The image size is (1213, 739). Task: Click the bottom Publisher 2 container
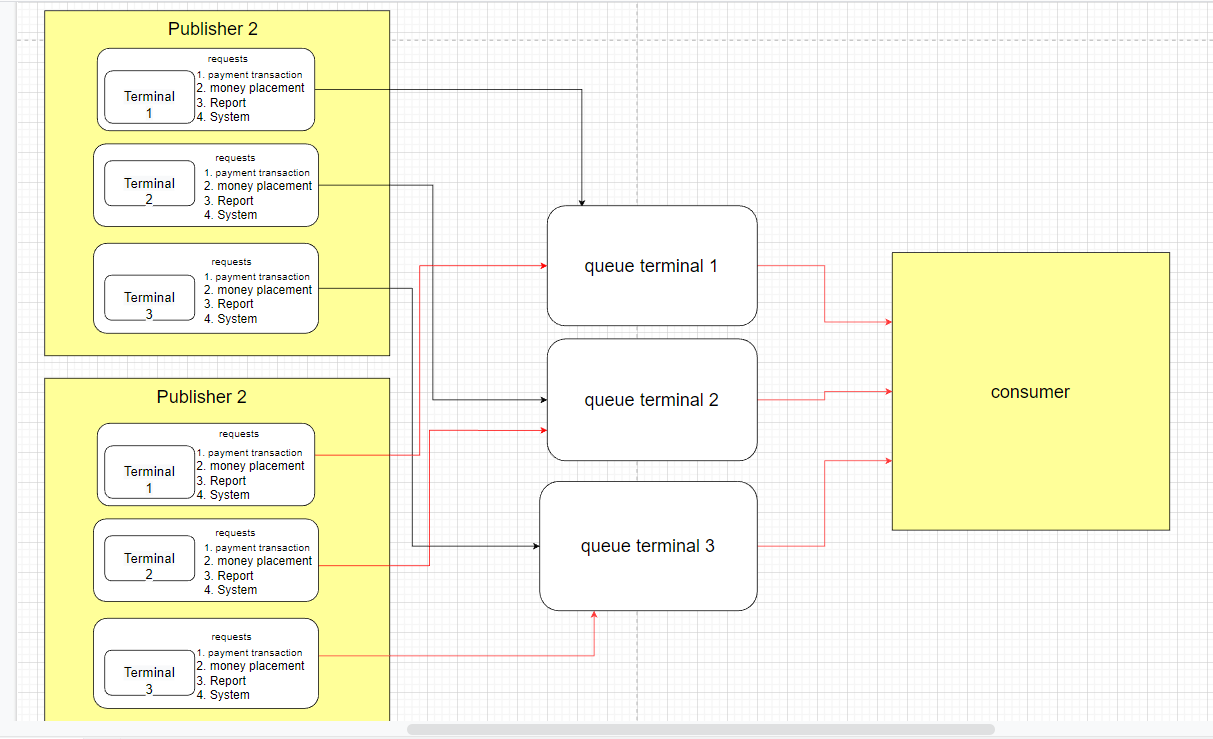click(201, 397)
